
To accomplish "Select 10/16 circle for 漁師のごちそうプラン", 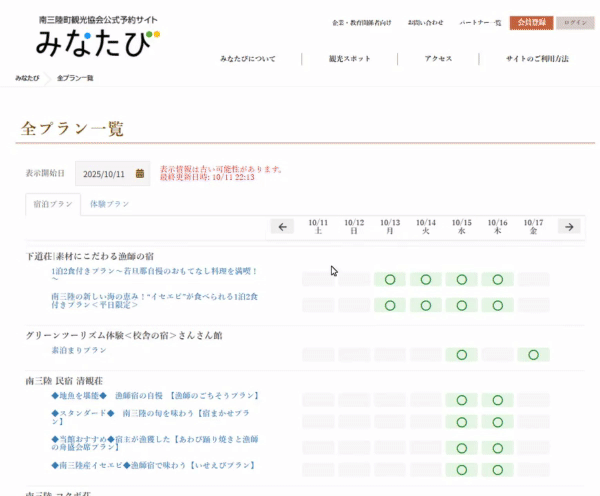I will (x=497, y=400).
